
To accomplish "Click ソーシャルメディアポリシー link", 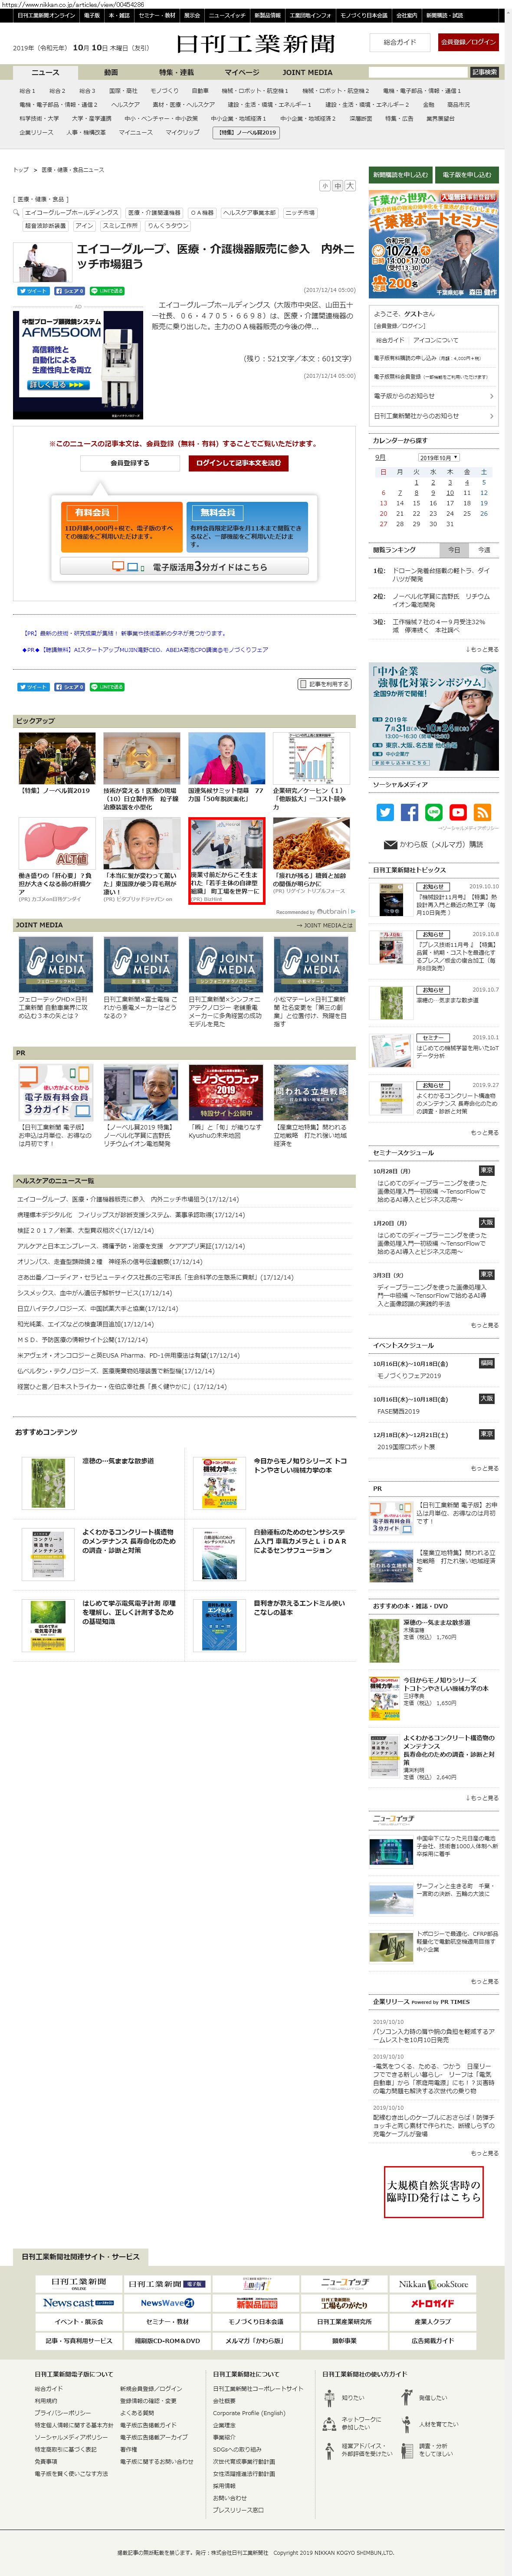I will click(x=71, y=2437).
